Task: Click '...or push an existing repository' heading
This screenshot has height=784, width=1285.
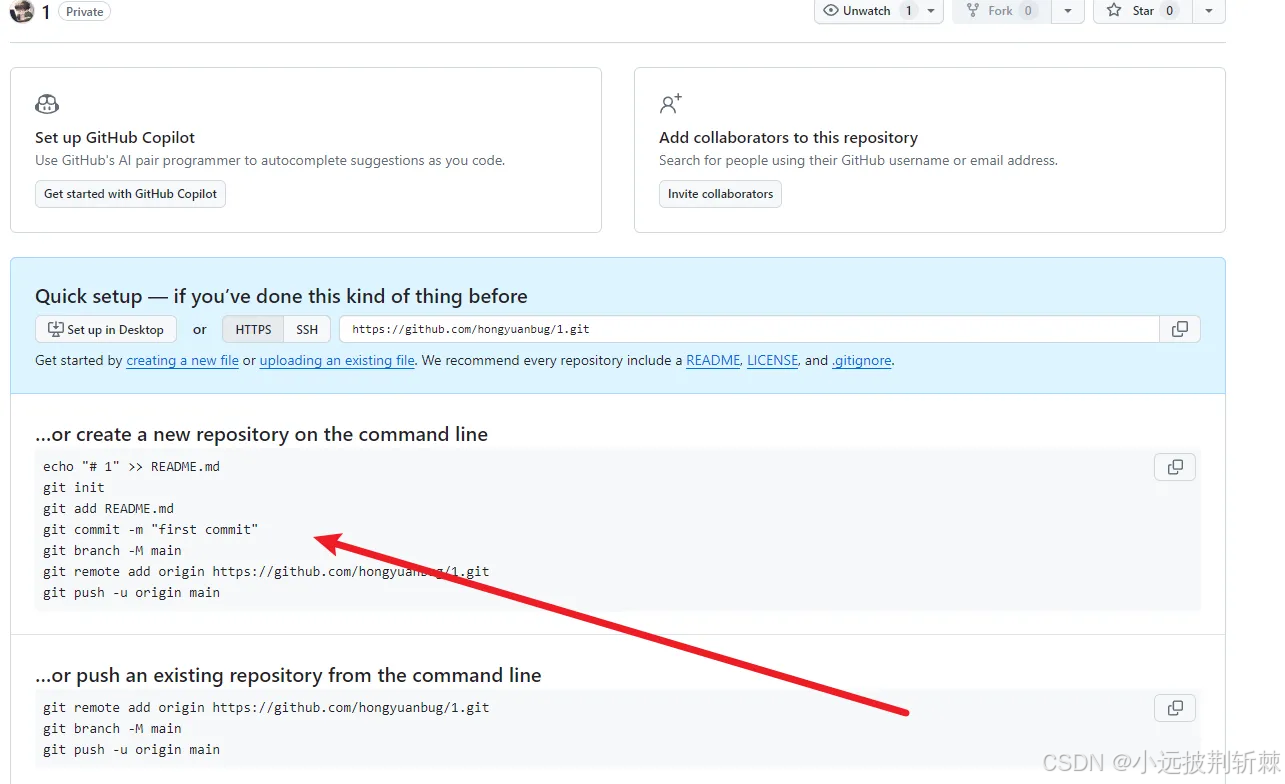Action: (288, 675)
